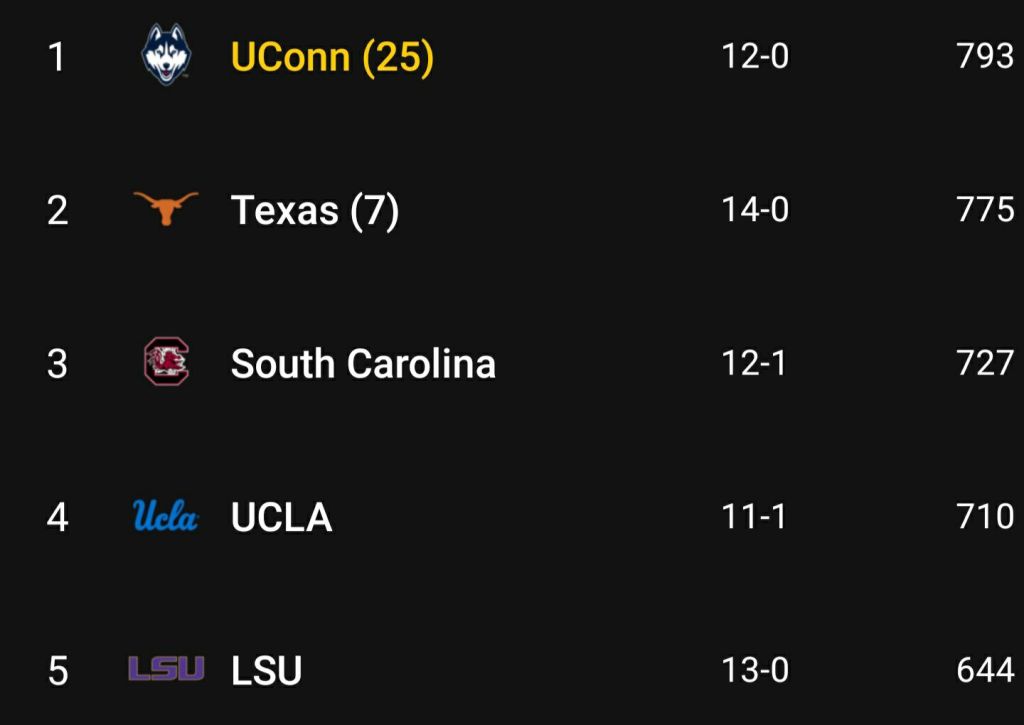Viewport: 1024px width, 725px height.
Task: Click Texas's 775 points value
Action: 985,210
